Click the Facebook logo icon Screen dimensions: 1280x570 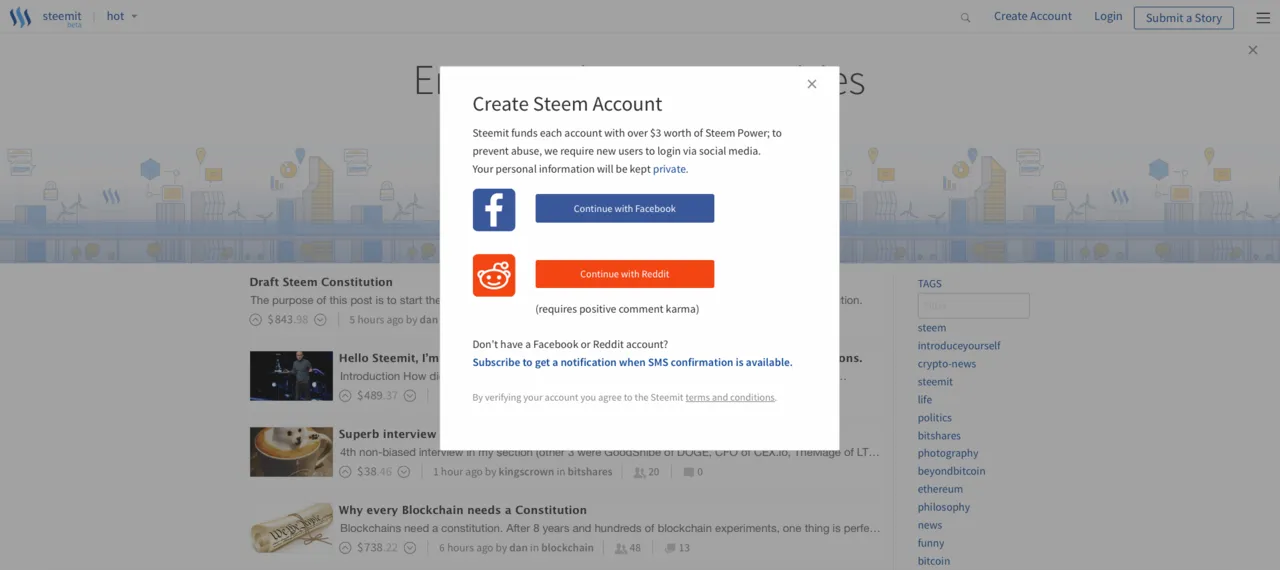click(494, 210)
